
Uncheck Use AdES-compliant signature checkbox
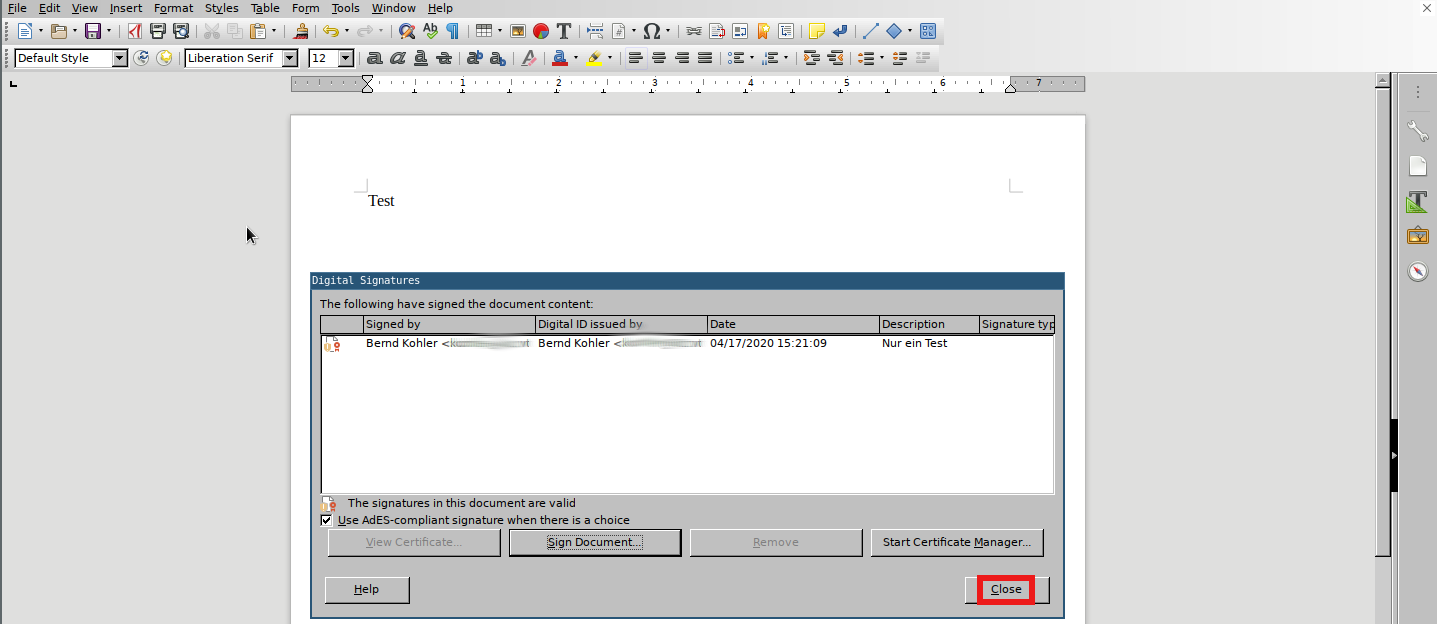tap(326, 520)
